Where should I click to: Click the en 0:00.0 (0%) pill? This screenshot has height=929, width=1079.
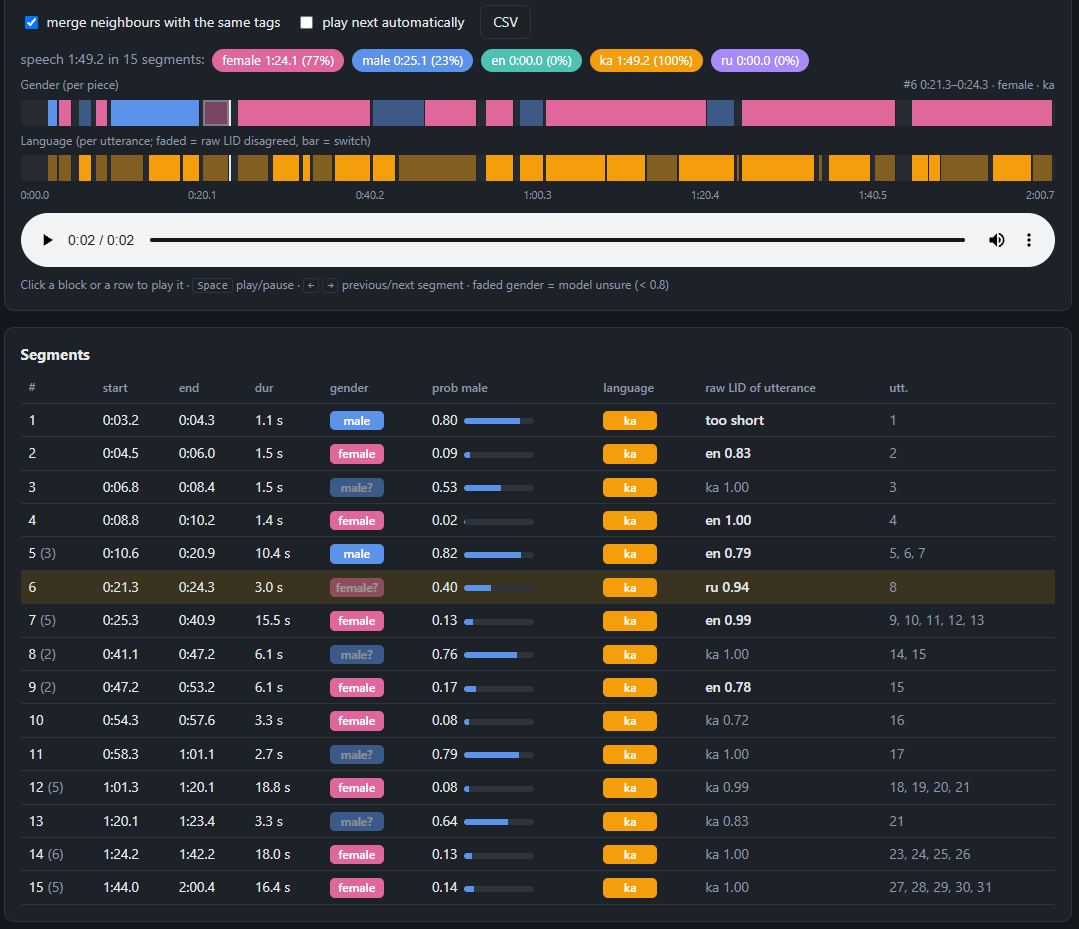531,61
